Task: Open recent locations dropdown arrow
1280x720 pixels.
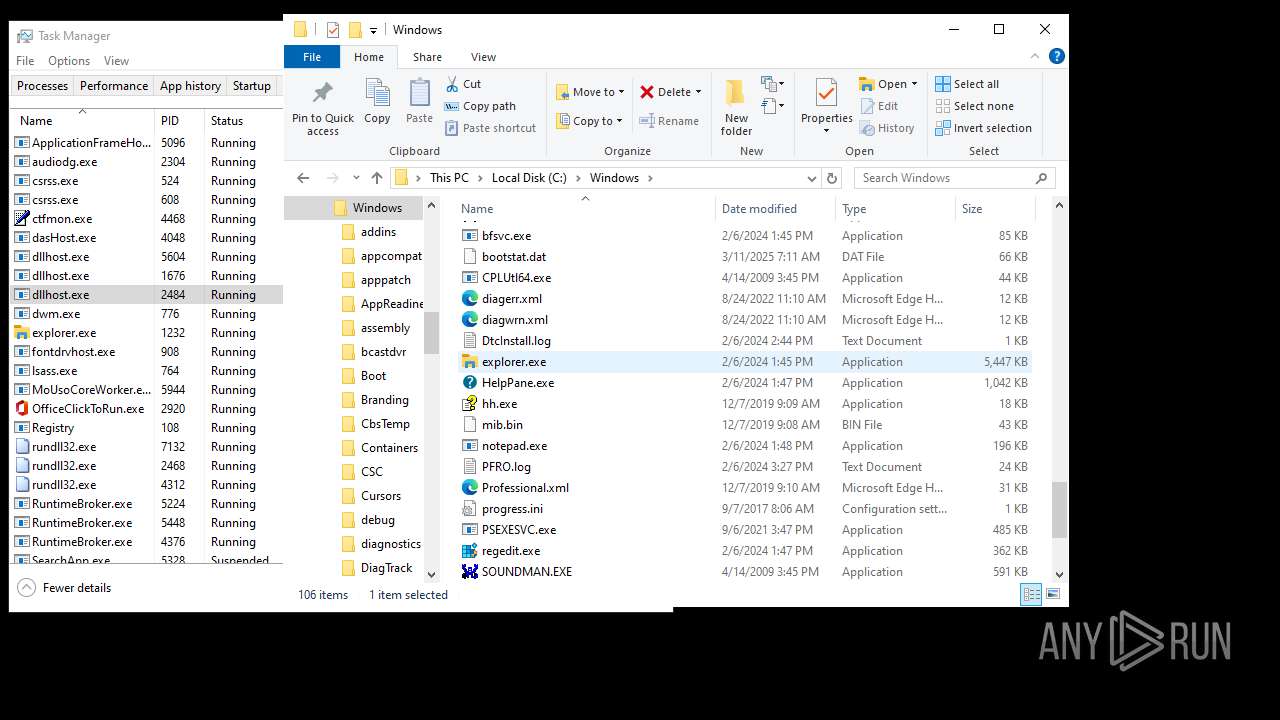Action: click(356, 178)
